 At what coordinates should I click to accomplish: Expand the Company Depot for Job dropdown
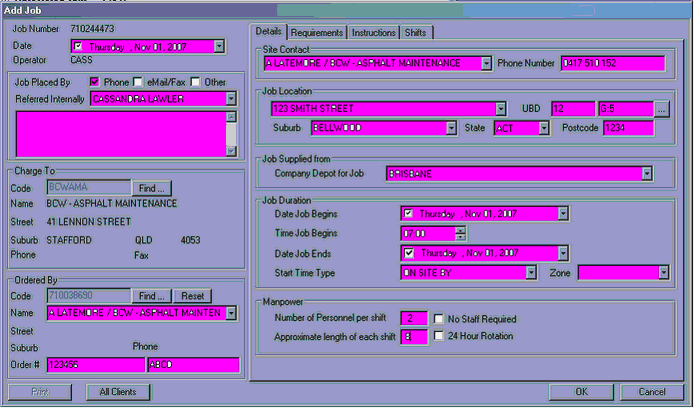[647, 173]
